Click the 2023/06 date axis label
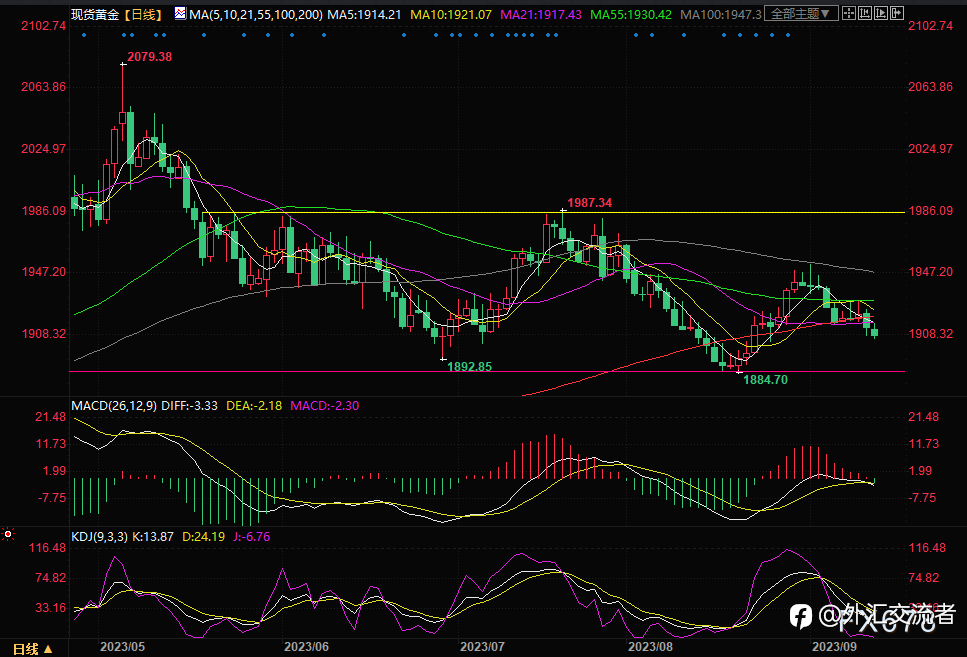This screenshot has height=657, width=967. tap(307, 647)
